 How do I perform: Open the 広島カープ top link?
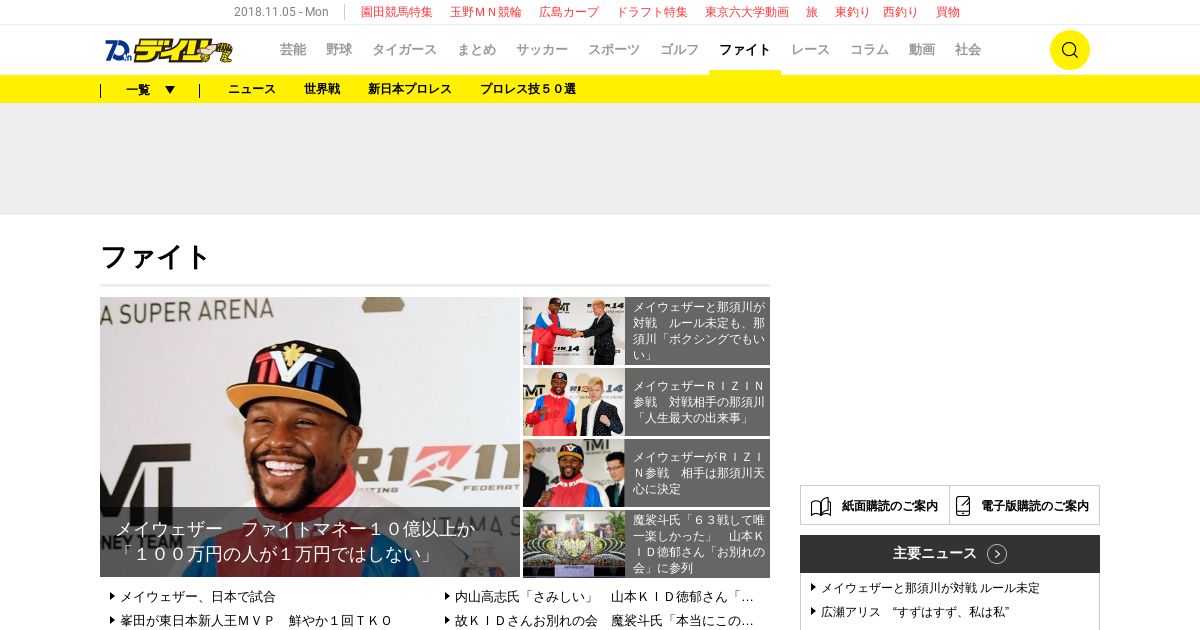[x=569, y=12]
